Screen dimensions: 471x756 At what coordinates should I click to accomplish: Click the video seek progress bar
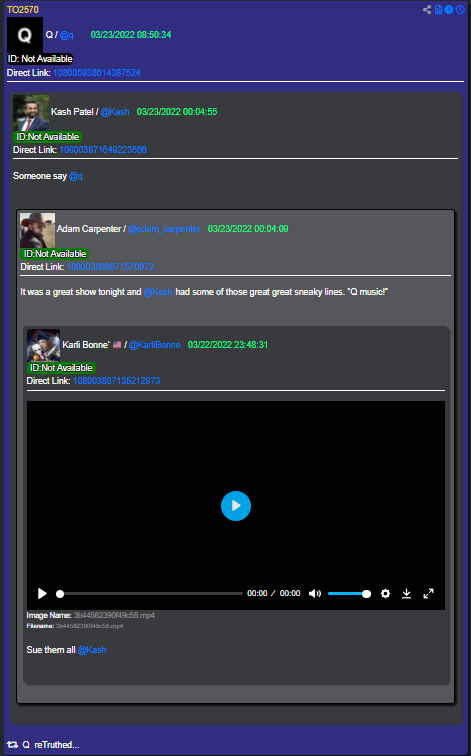(149, 594)
